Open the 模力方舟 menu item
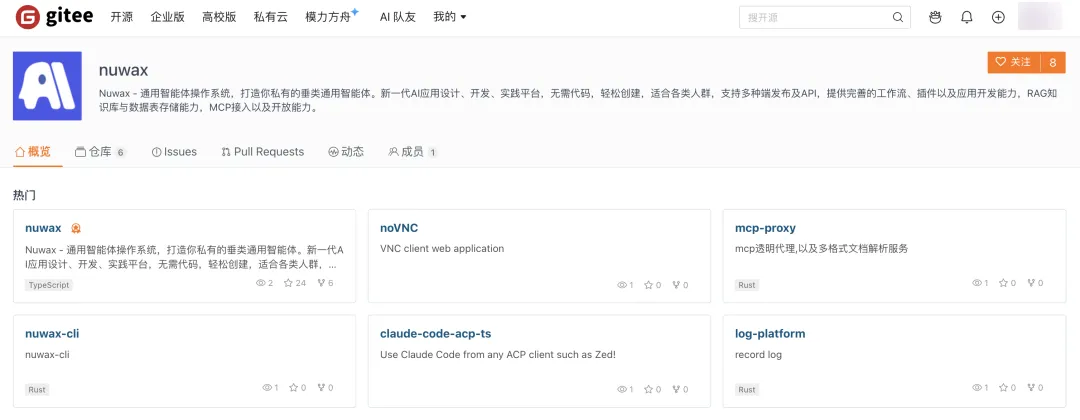This screenshot has width=1080, height=420. coord(331,17)
